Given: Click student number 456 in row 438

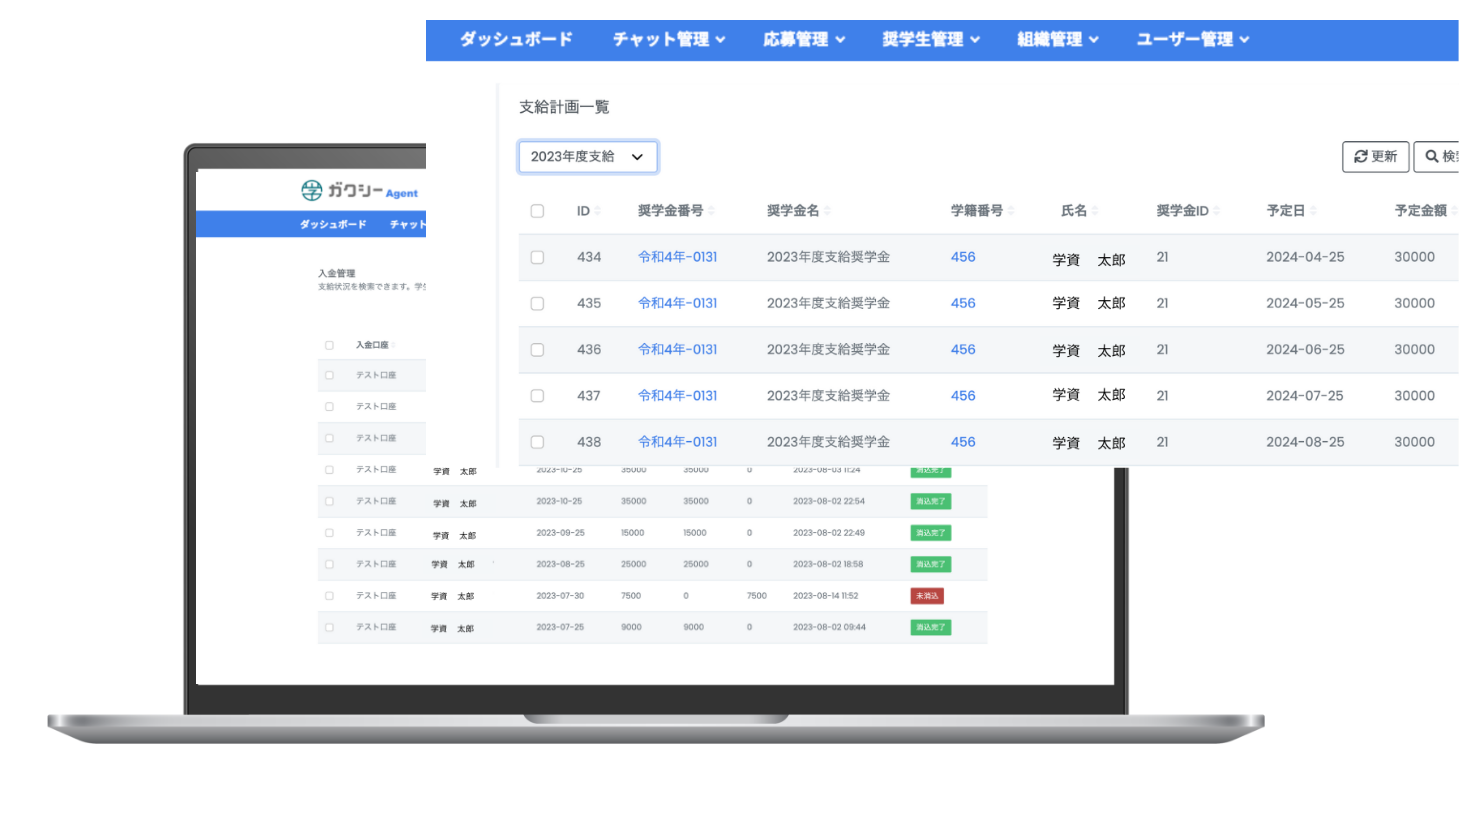Looking at the screenshot, I should [x=963, y=442].
